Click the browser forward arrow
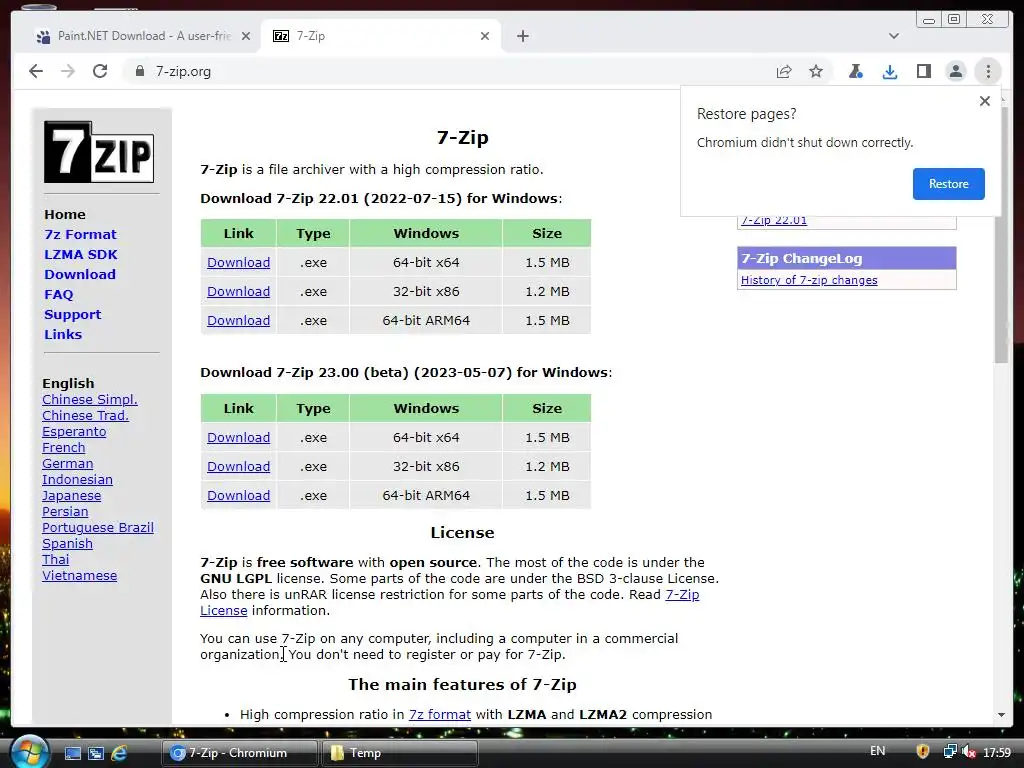This screenshot has width=1024, height=768. coord(68,71)
